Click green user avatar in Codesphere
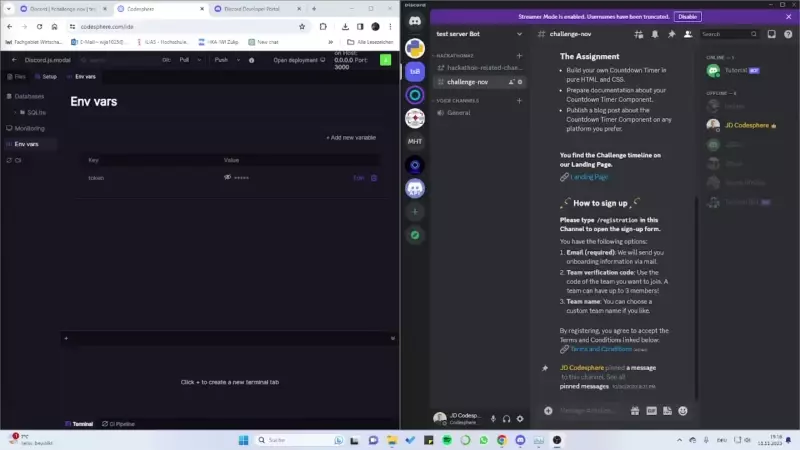The height and width of the screenshot is (450, 800). coord(386,60)
